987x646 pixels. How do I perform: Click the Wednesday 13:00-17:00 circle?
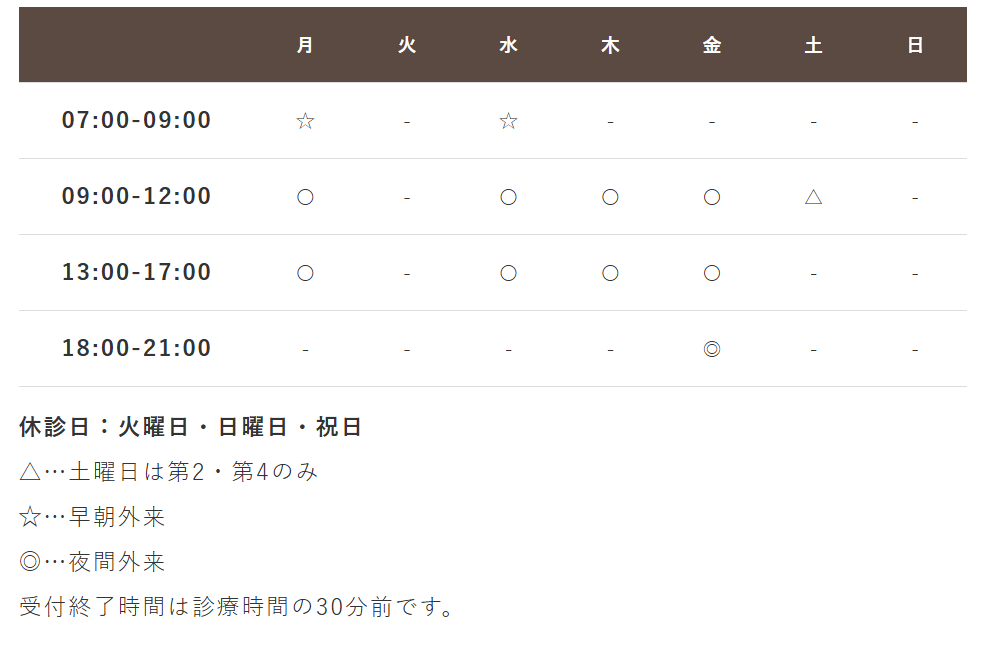coord(508,273)
